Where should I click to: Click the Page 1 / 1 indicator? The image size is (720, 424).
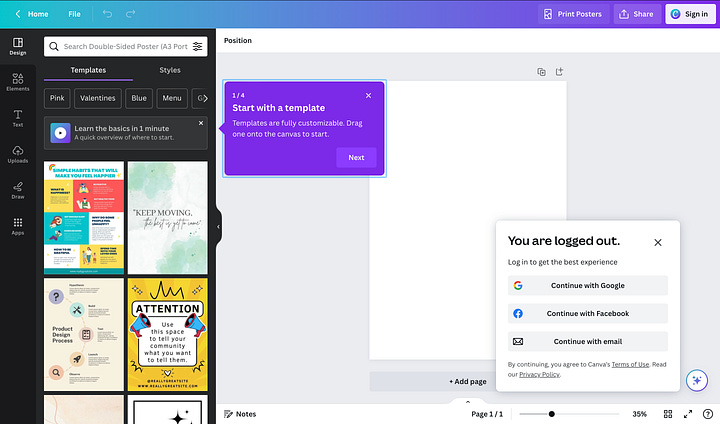click(487, 414)
